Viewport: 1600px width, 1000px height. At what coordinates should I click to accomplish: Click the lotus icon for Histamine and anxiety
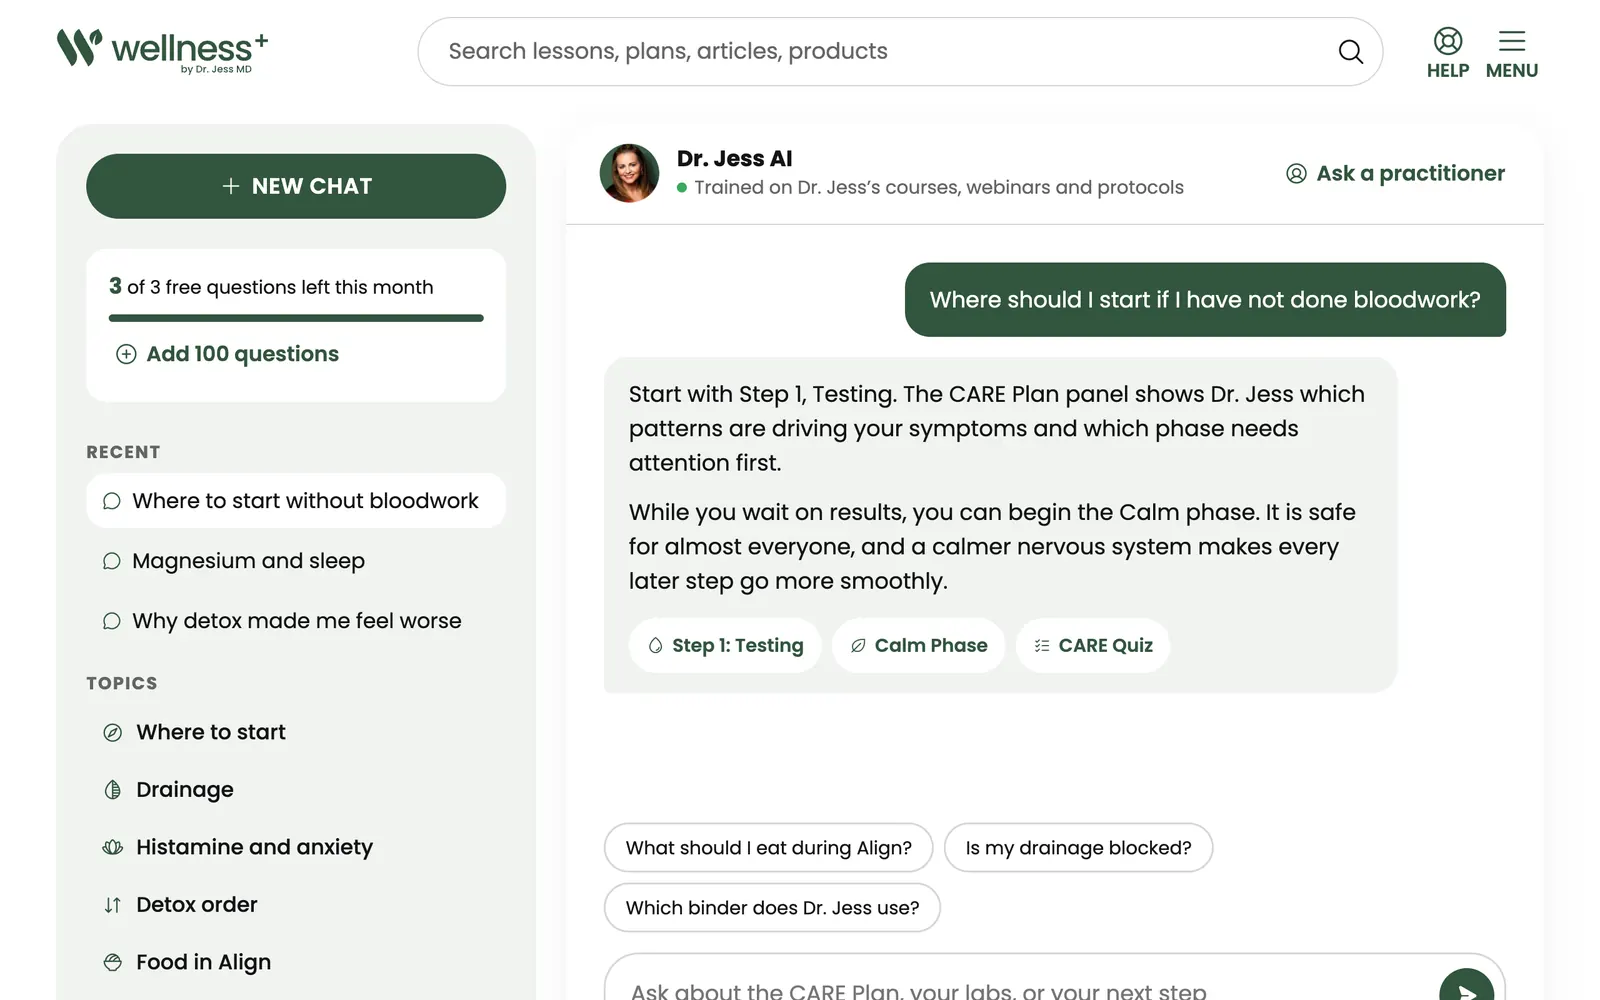tap(113, 847)
